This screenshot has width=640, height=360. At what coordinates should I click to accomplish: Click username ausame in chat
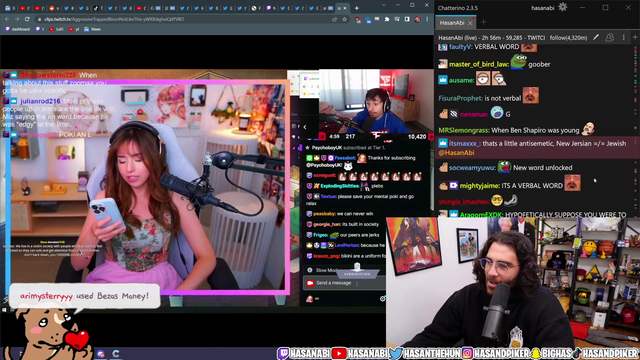pyautogui.click(x=461, y=80)
